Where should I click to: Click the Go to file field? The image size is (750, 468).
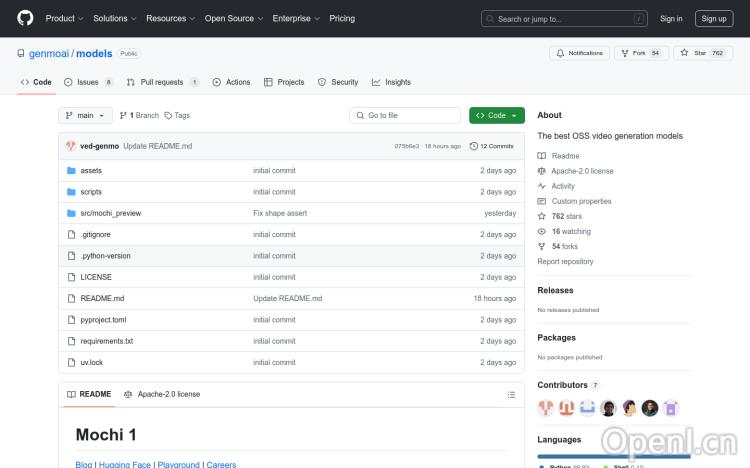click(405, 115)
